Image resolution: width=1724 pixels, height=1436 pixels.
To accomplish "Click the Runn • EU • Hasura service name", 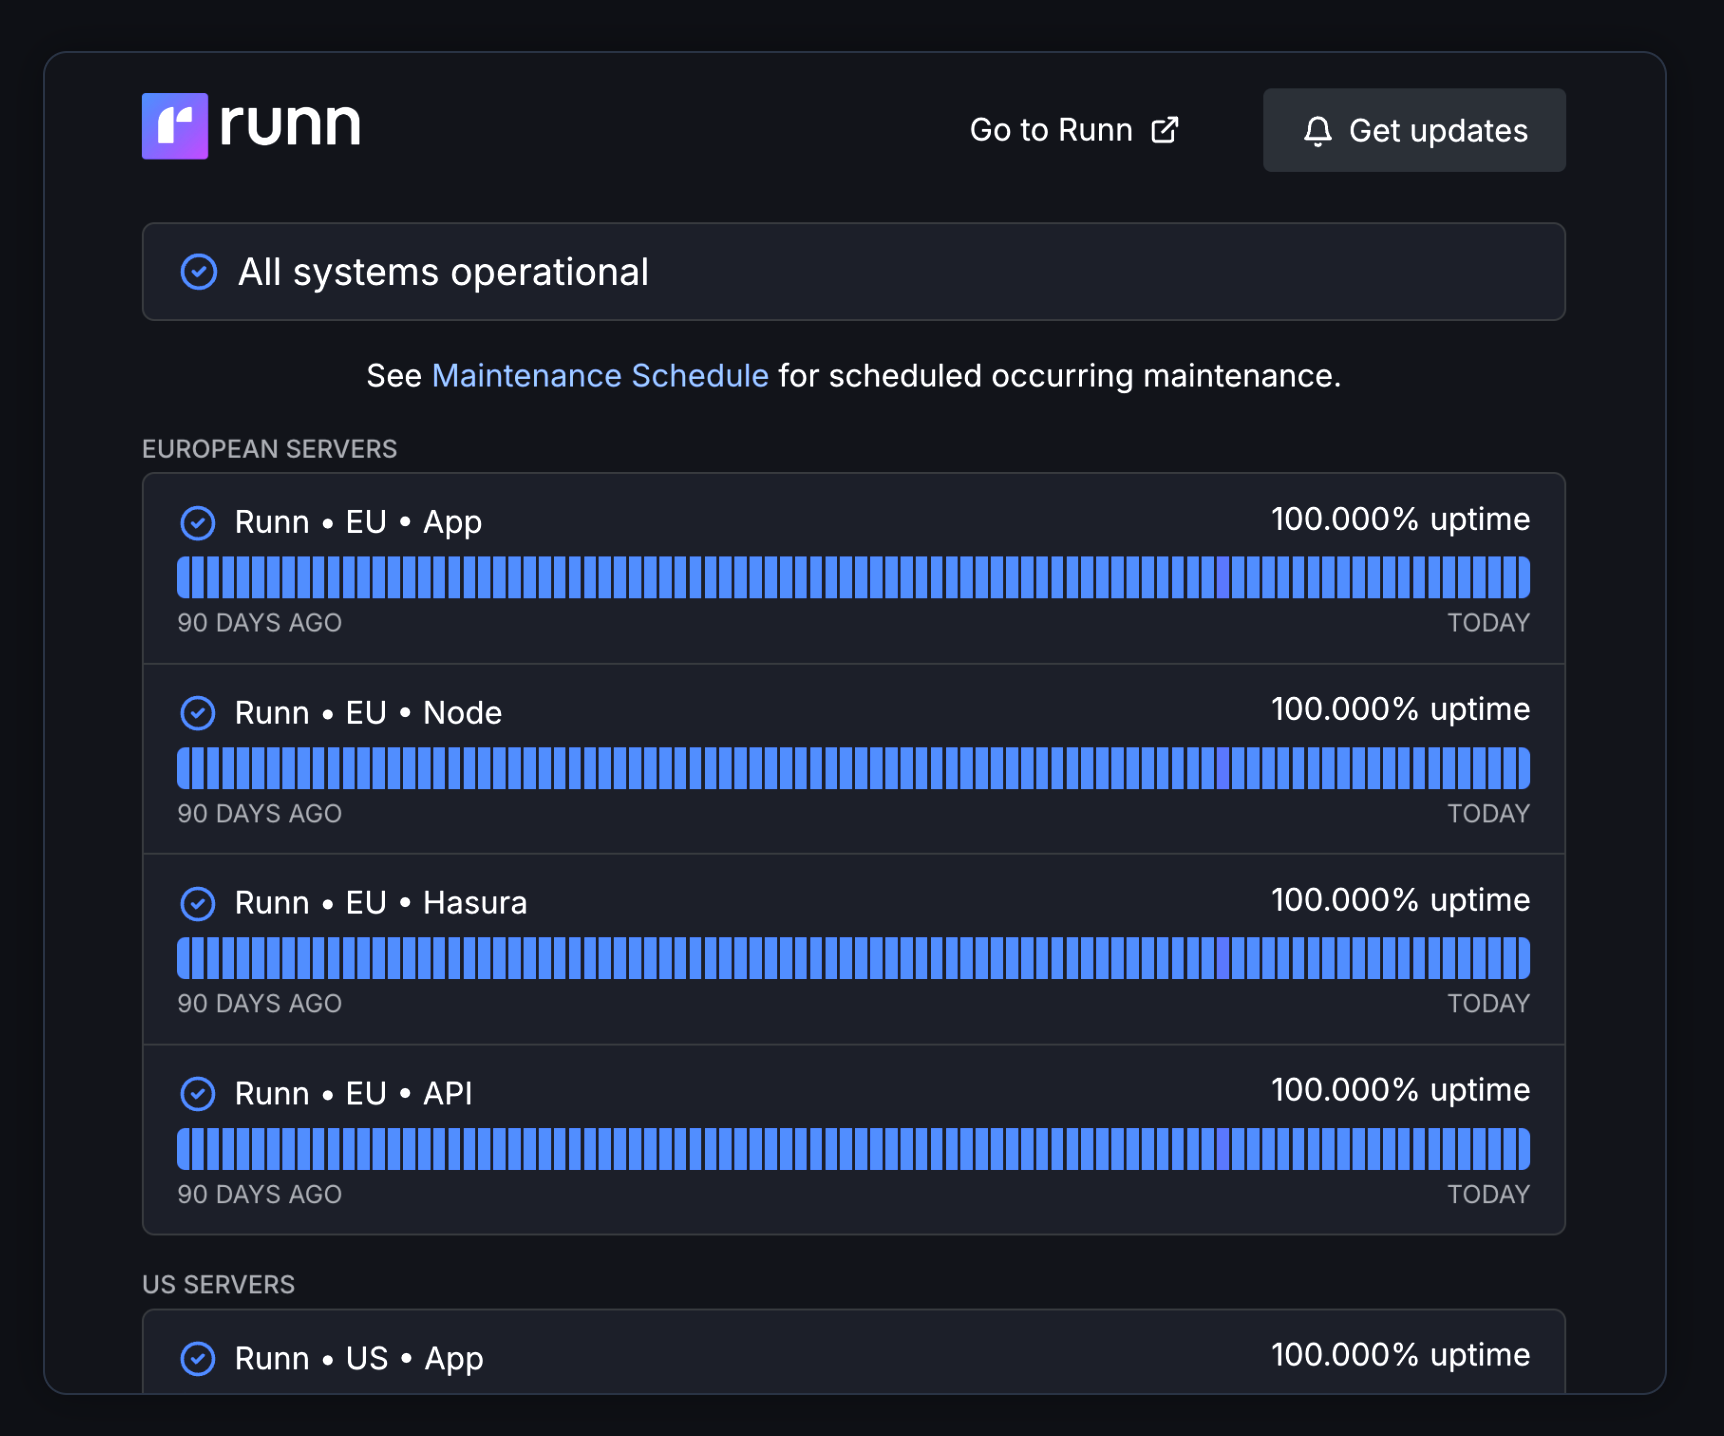I will tap(381, 903).
